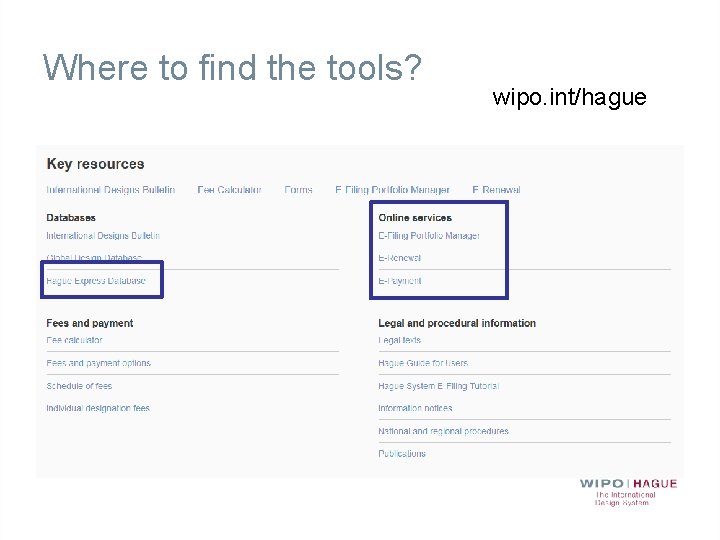Open the Schedule of fees link
The width and height of the screenshot is (720, 540).
click(x=79, y=386)
